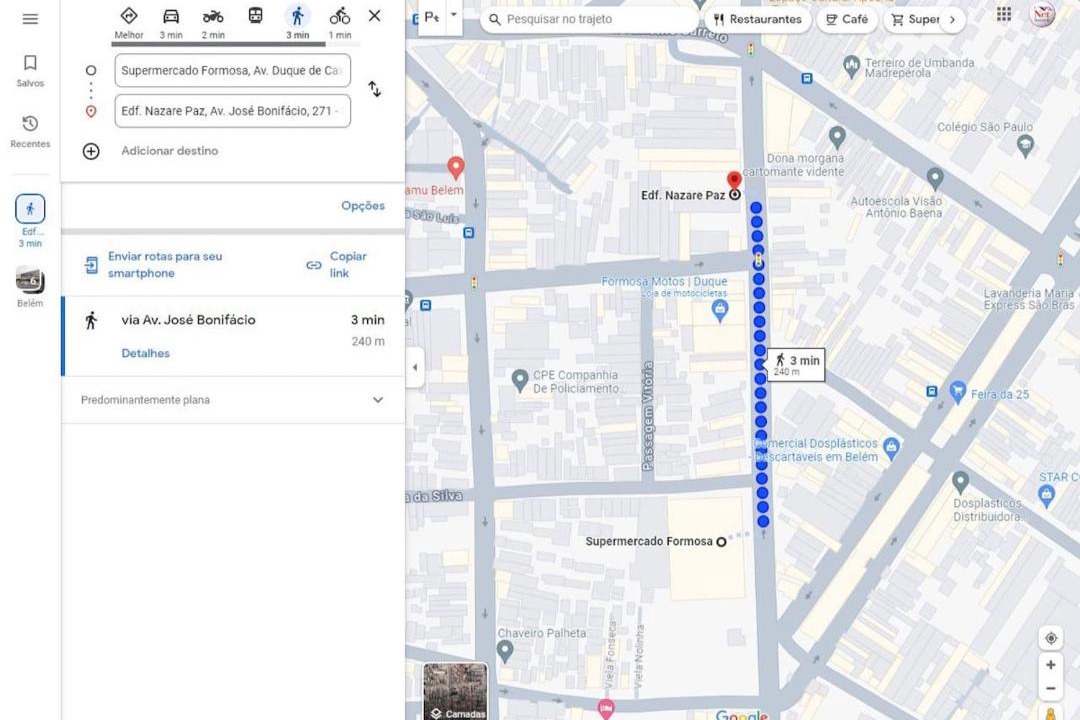1080x720 pixels.
Task: Swap origin and destination
Action: click(375, 89)
